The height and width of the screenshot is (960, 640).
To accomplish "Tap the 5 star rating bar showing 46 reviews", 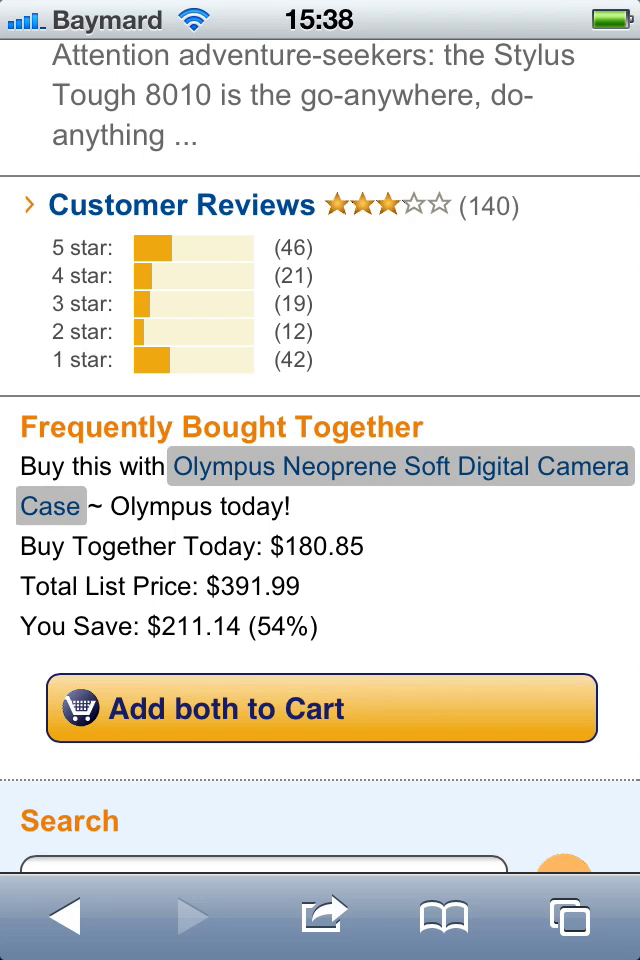I will [x=192, y=247].
